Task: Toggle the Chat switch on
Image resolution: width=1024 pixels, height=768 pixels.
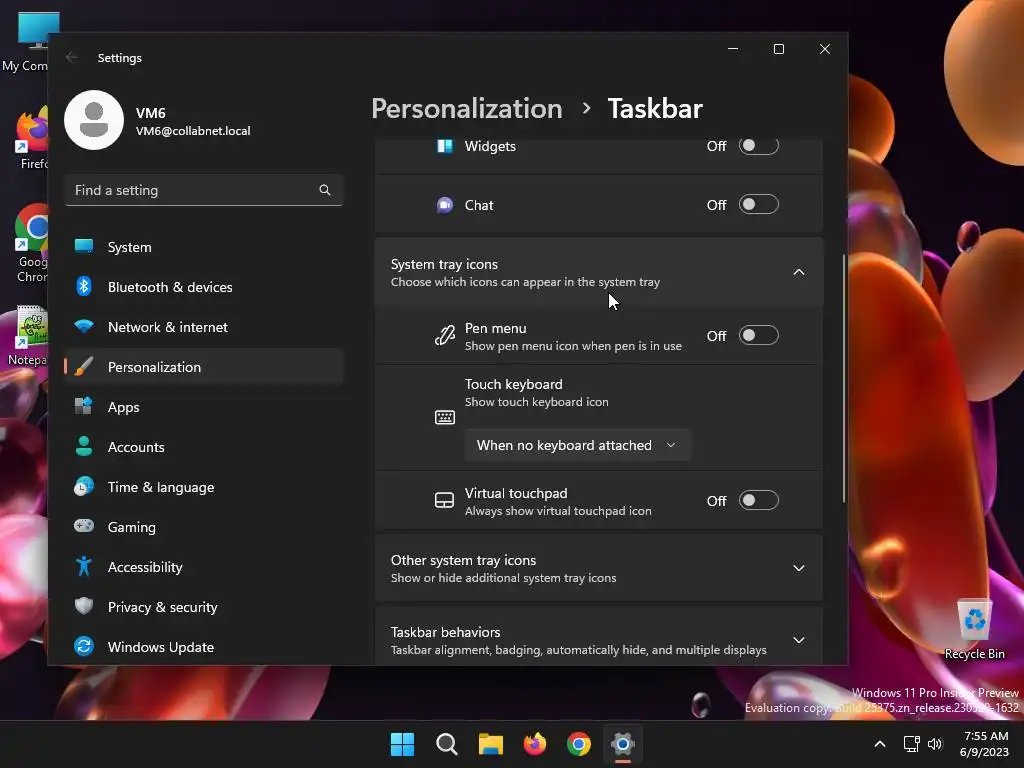Action: tap(758, 204)
